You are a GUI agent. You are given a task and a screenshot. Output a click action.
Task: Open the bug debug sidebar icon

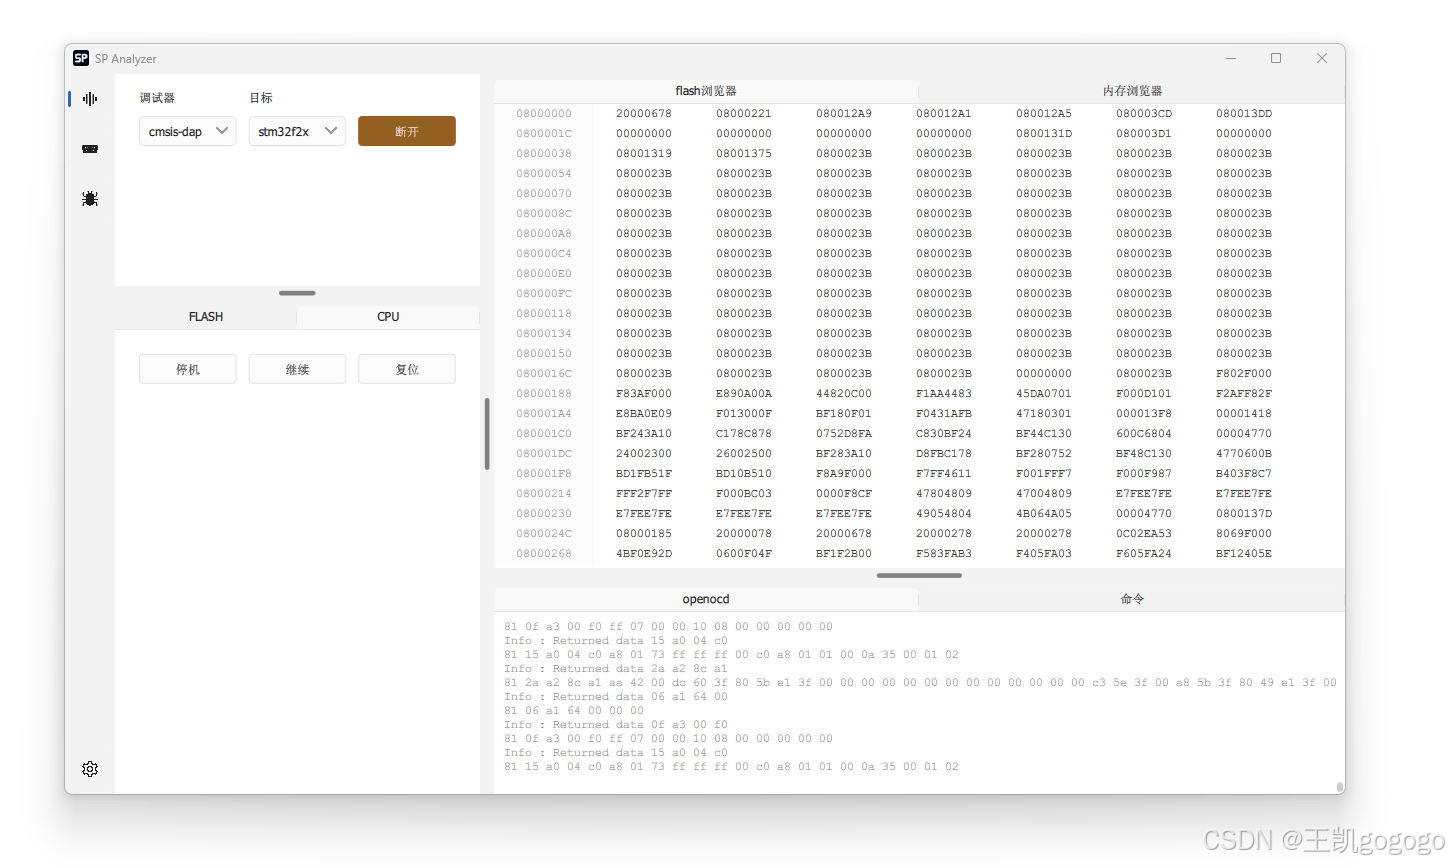tap(90, 199)
